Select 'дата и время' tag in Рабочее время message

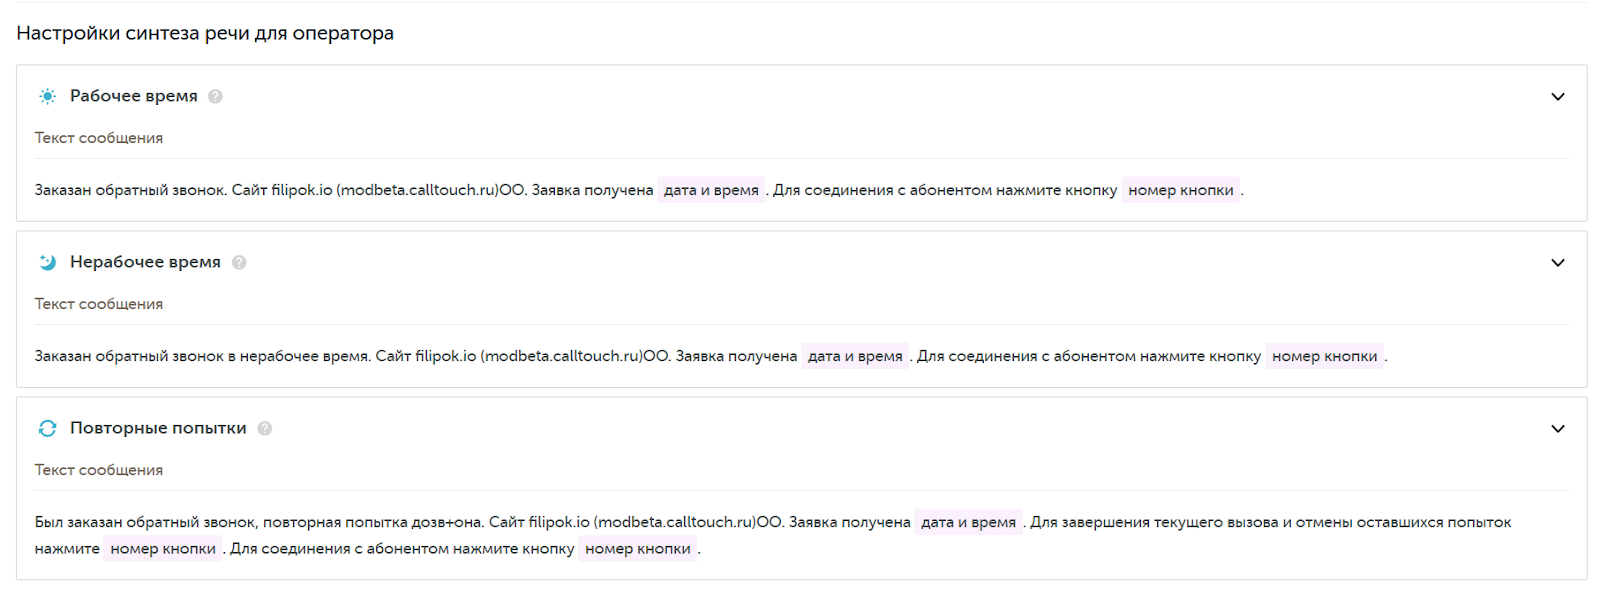pos(711,190)
